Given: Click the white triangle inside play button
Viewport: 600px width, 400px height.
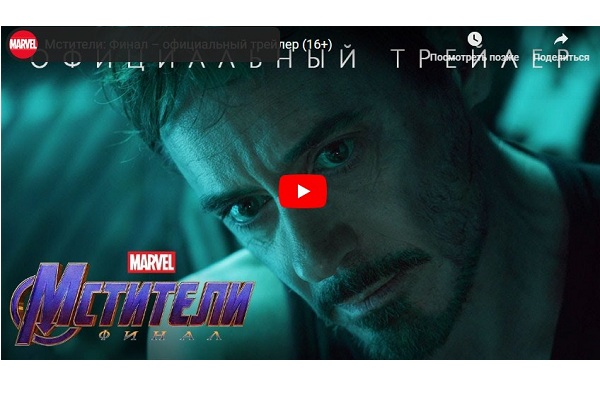Looking at the screenshot, I should [303, 191].
